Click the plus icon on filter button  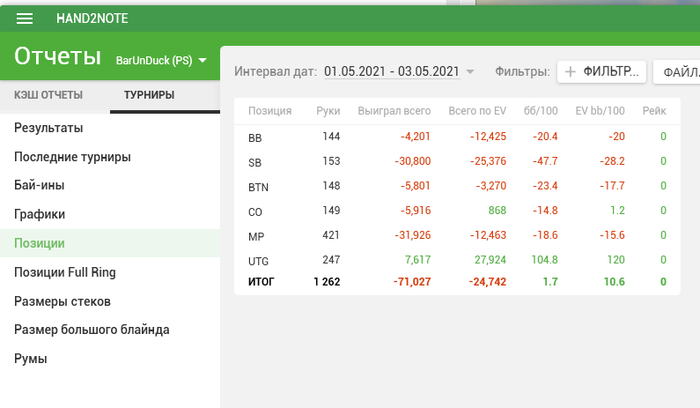[x=570, y=72]
